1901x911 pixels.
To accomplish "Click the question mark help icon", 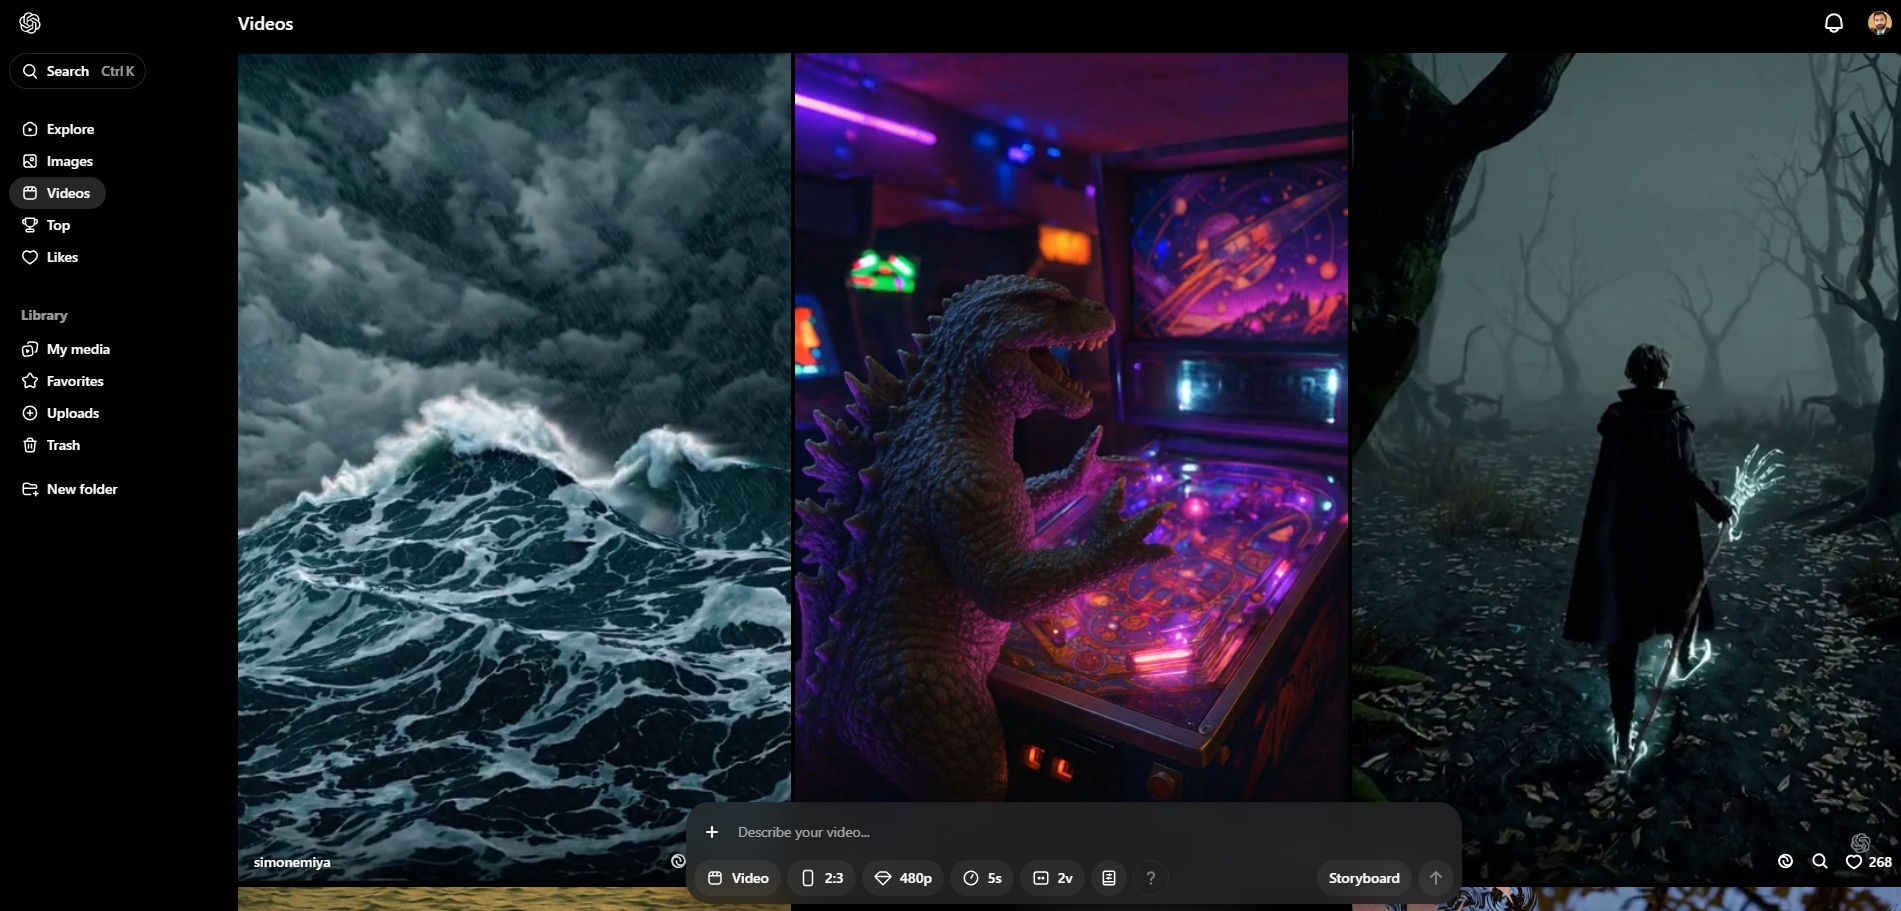I will tap(1151, 878).
